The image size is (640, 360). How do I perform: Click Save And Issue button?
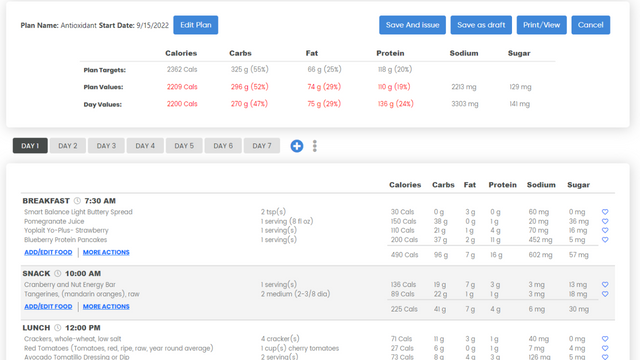coord(412,25)
